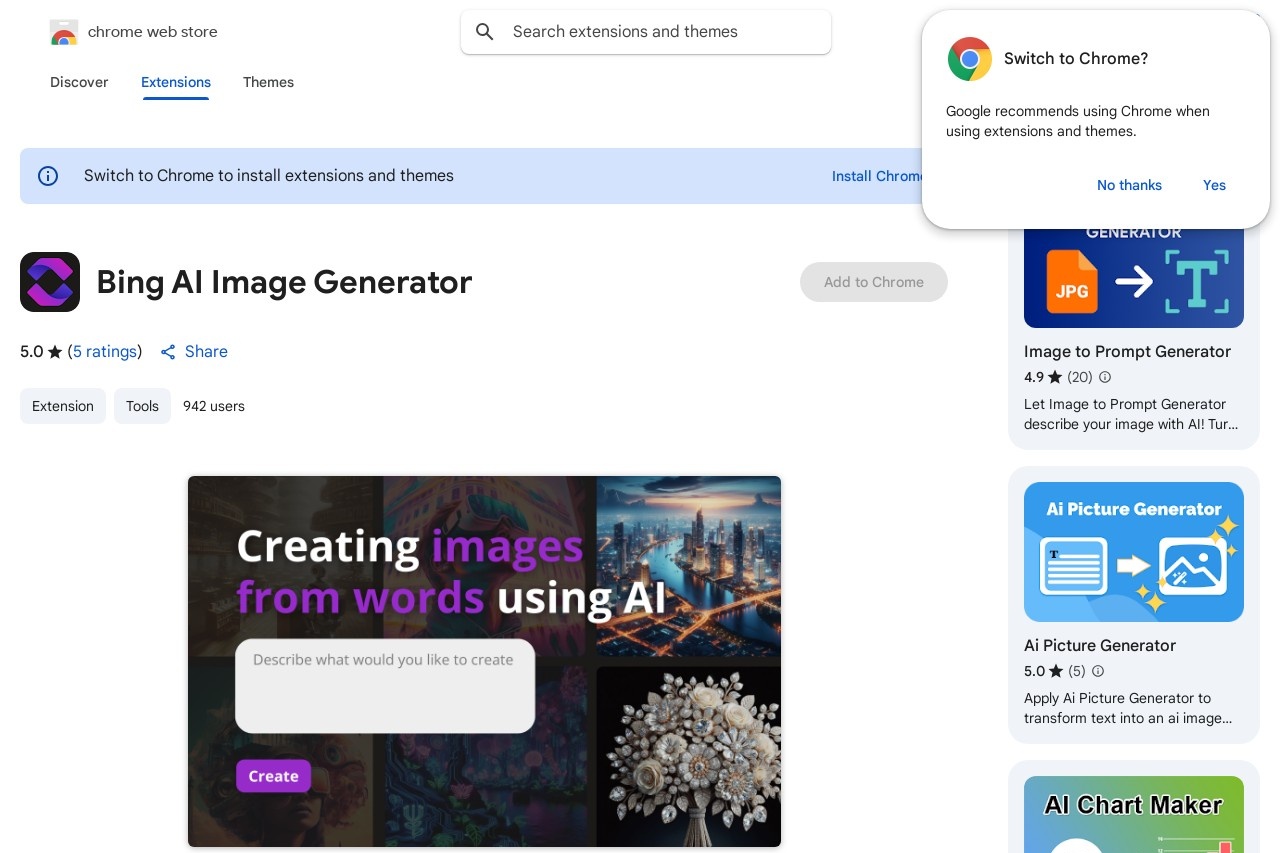The height and width of the screenshot is (853, 1280).
Task: Click the extension preview screenshot image
Action: tap(484, 662)
